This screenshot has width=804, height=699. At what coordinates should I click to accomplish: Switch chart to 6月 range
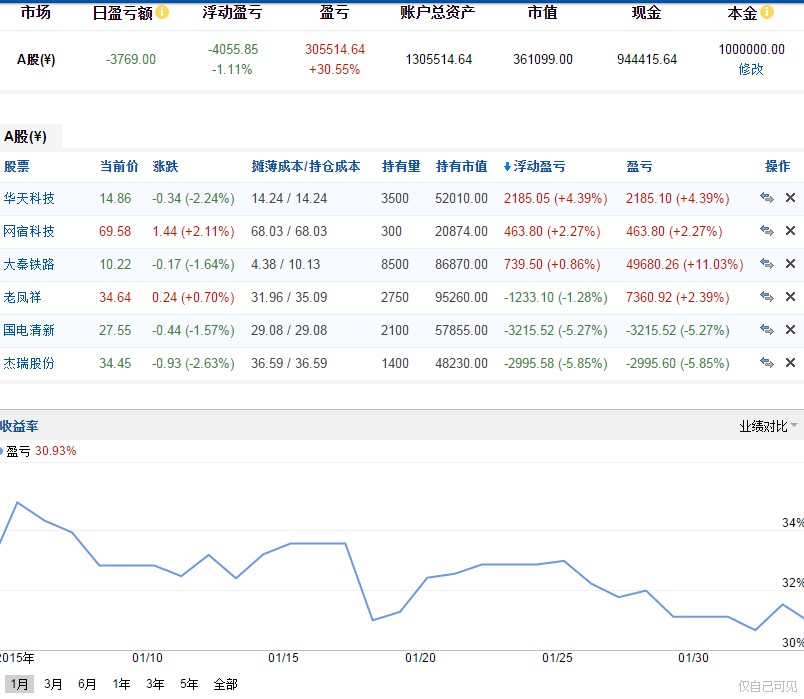[x=87, y=684]
